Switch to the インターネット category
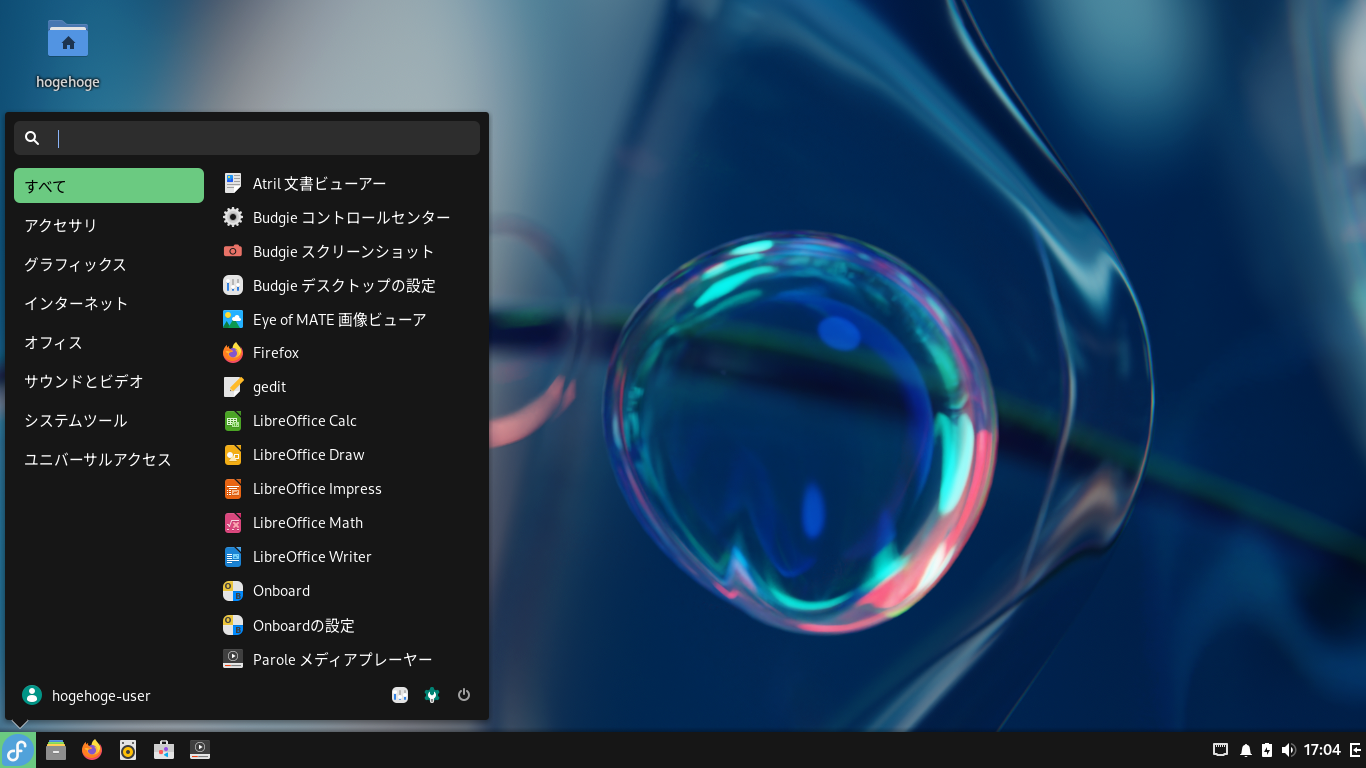 tap(109, 303)
